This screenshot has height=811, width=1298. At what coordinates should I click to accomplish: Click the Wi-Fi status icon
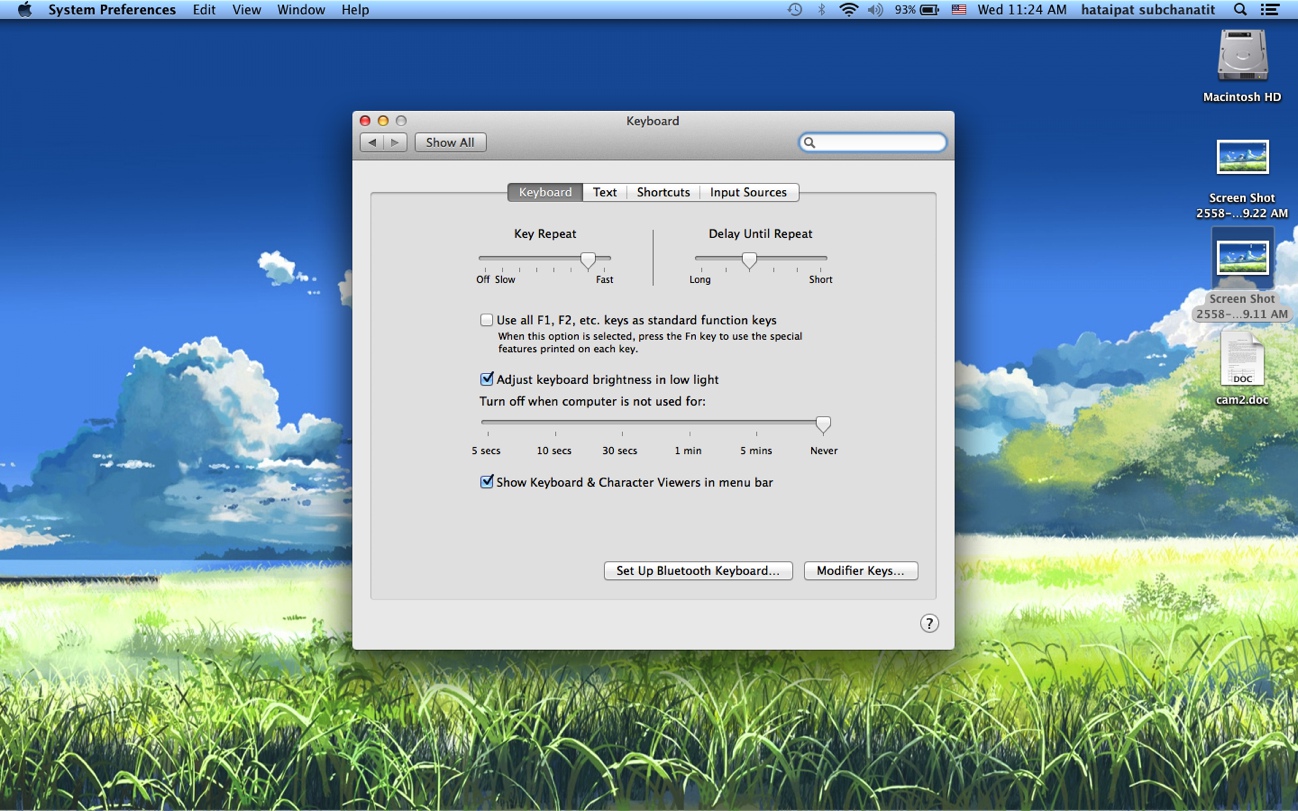coord(848,10)
